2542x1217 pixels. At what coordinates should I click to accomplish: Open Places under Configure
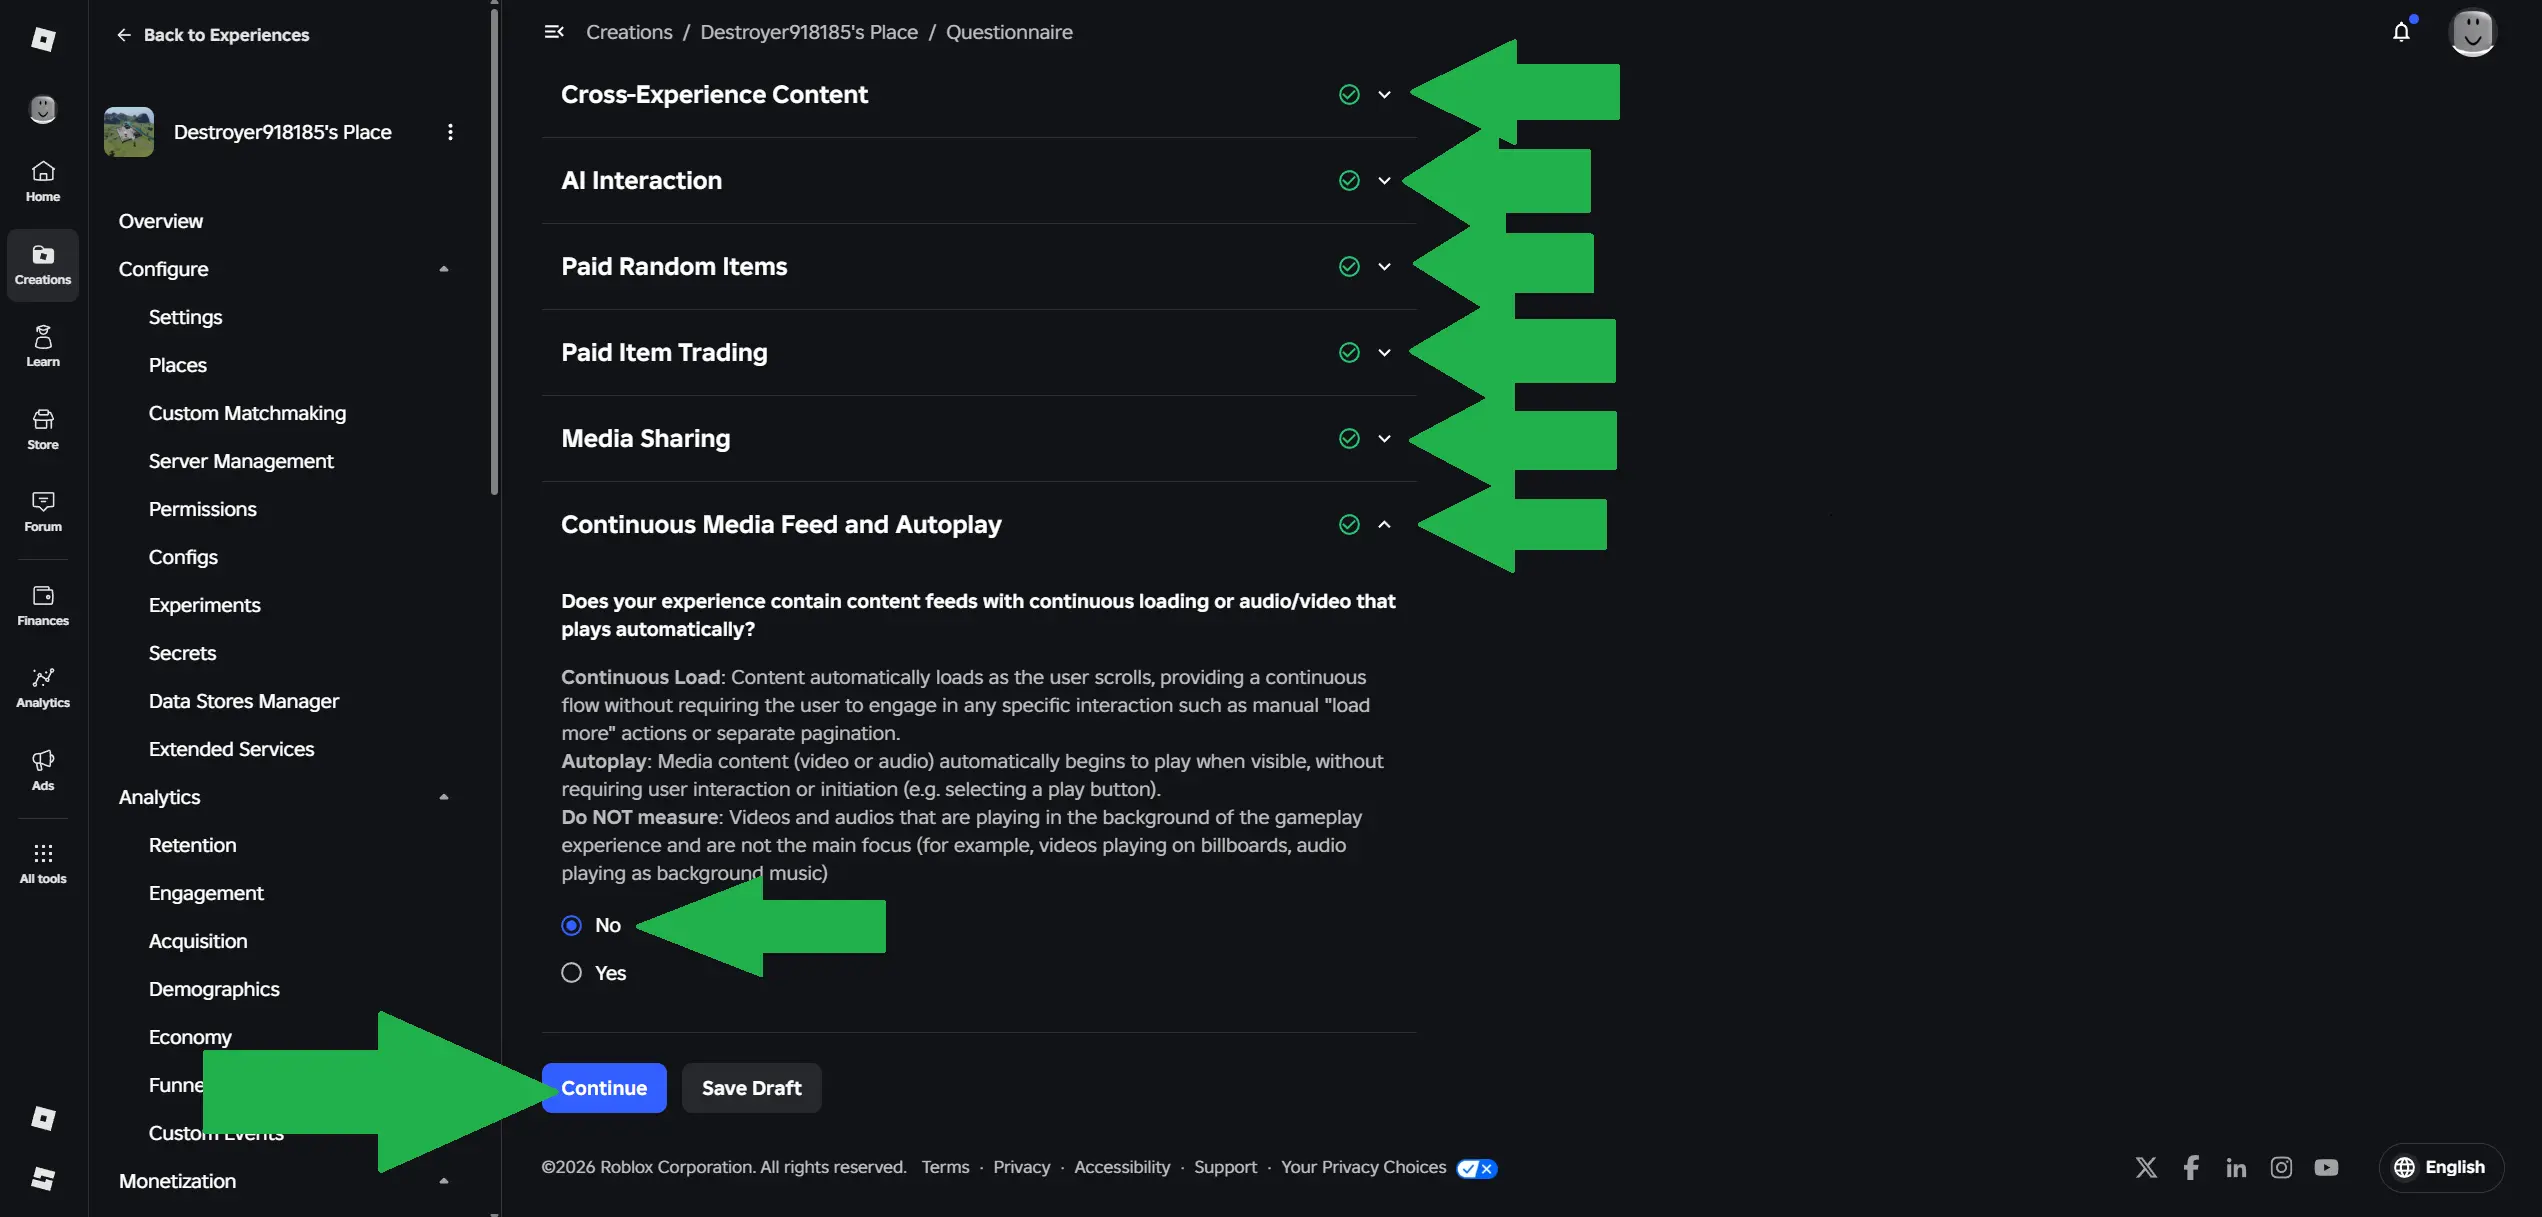(x=177, y=365)
